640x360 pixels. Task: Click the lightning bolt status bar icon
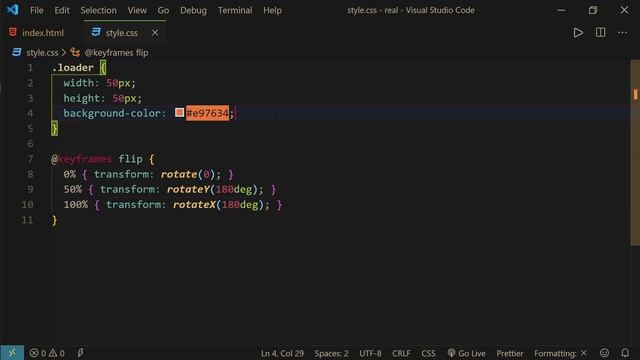[x=80, y=353]
